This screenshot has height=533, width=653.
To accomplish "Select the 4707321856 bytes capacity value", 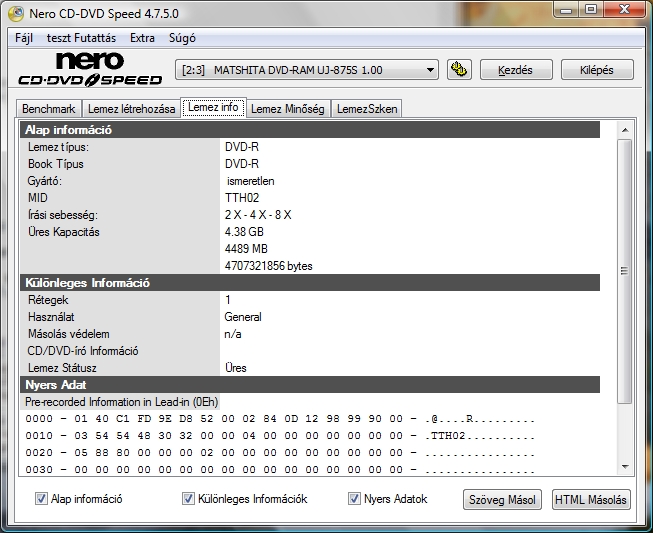I will 269,266.
